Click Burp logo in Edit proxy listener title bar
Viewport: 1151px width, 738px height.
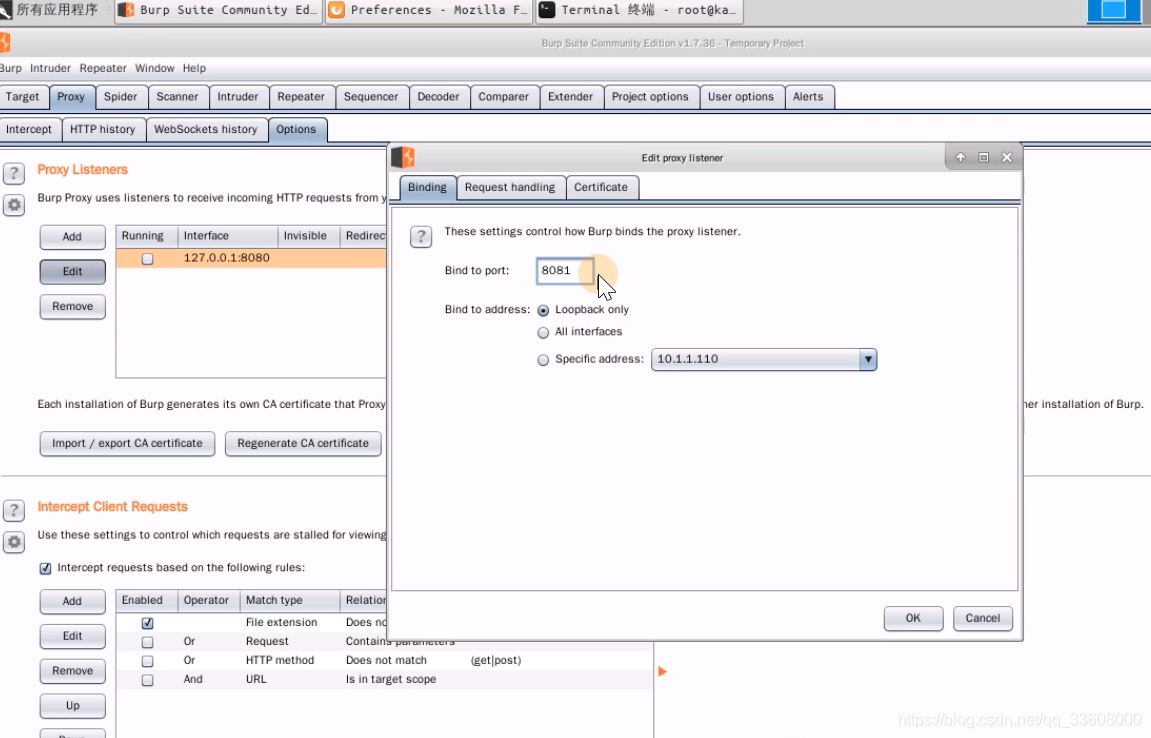point(403,157)
